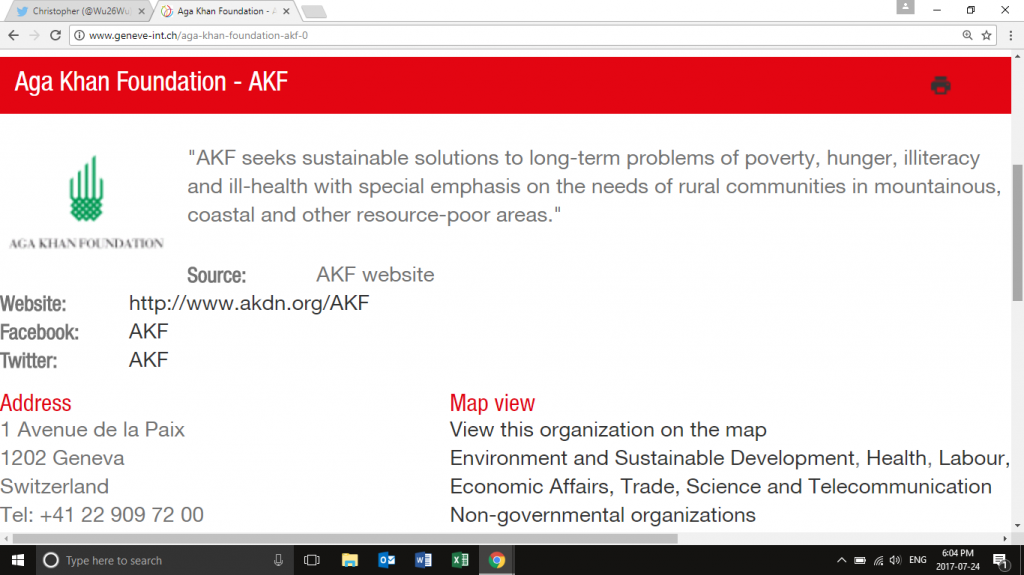This screenshot has width=1024, height=575.
Task: Click the ENG language indicator
Action: 918,560
